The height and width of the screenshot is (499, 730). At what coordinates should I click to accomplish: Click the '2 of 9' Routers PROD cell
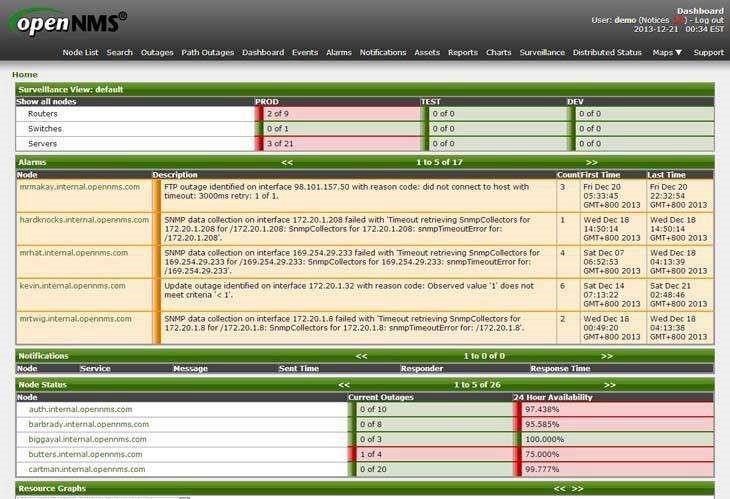[x=338, y=114]
